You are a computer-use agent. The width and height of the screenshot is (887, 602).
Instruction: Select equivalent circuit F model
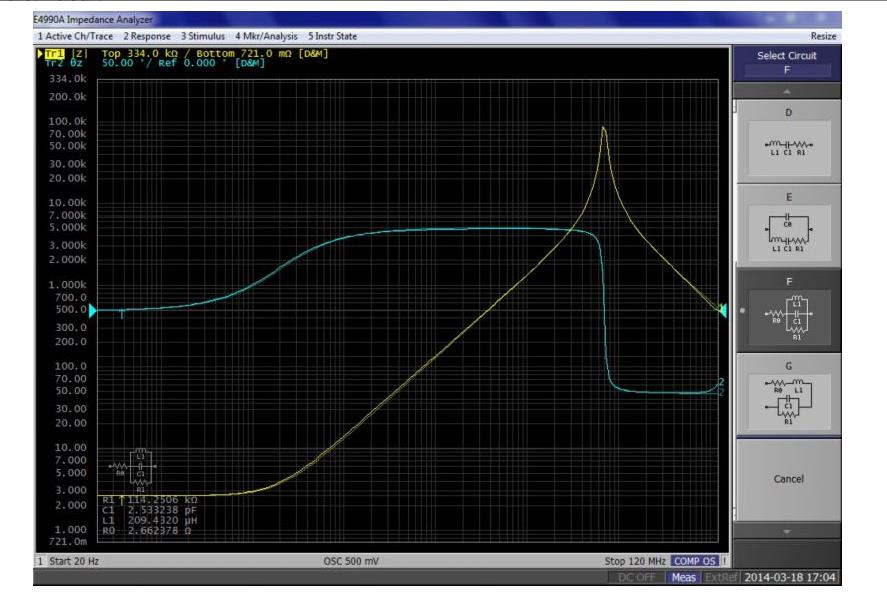789,311
